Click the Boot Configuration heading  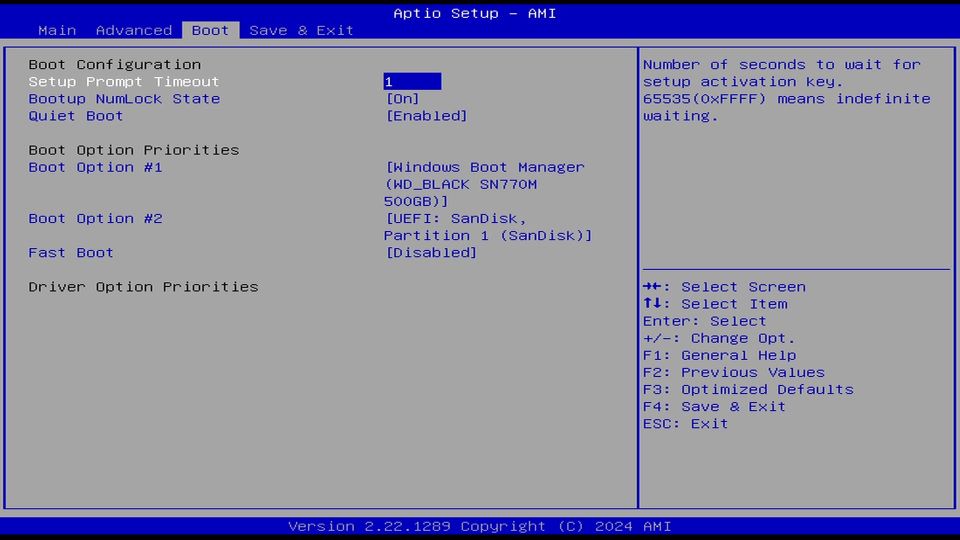pyautogui.click(x=114, y=64)
